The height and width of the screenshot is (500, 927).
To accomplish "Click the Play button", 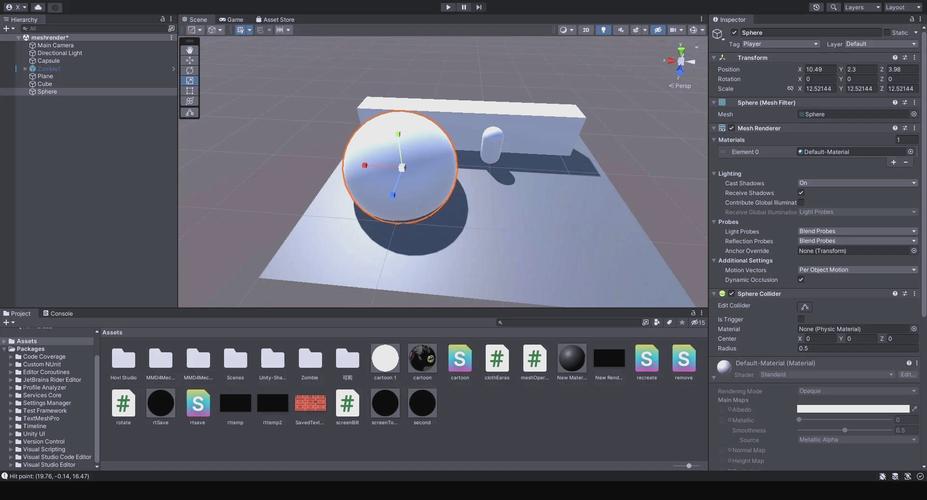I will point(448,7).
